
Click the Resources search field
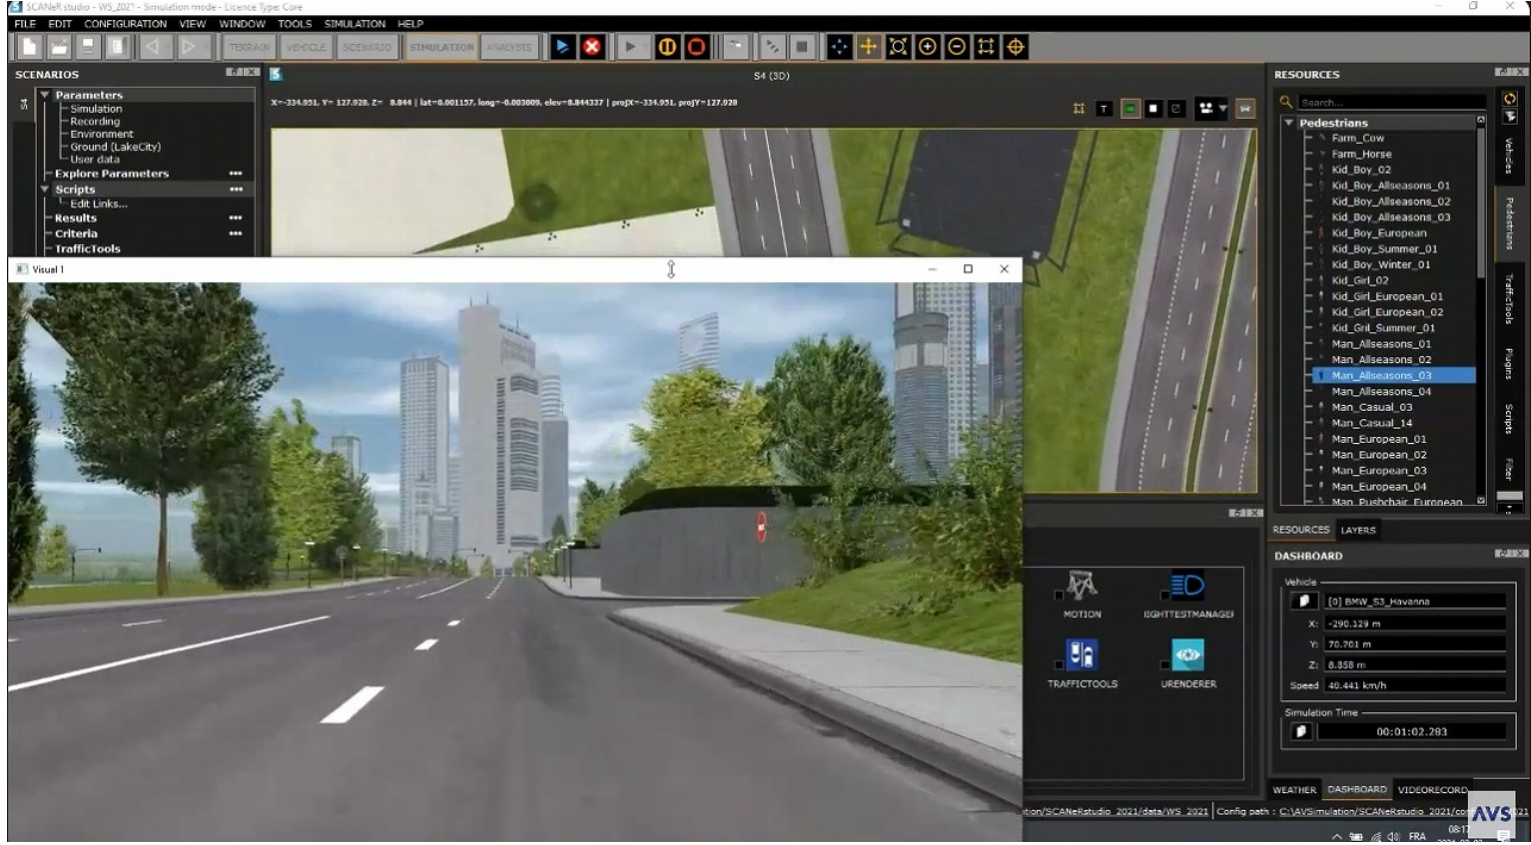point(1390,102)
